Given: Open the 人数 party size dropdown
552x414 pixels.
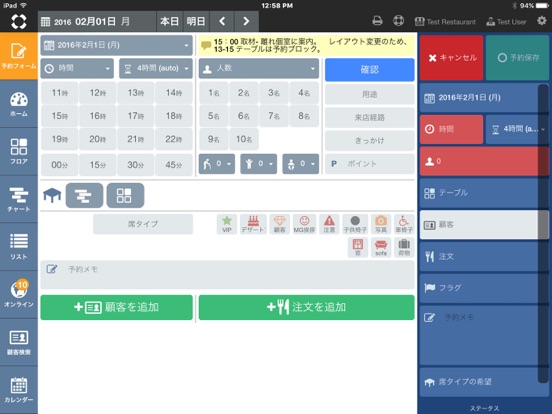Looking at the screenshot, I should 259,68.
